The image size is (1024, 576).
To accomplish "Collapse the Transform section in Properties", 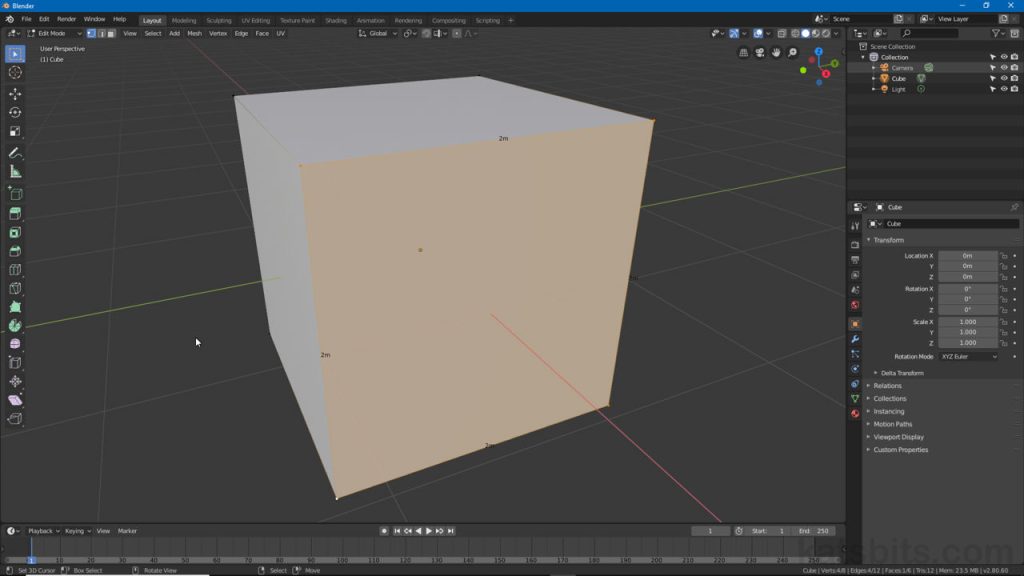I will tap(890, 240).
